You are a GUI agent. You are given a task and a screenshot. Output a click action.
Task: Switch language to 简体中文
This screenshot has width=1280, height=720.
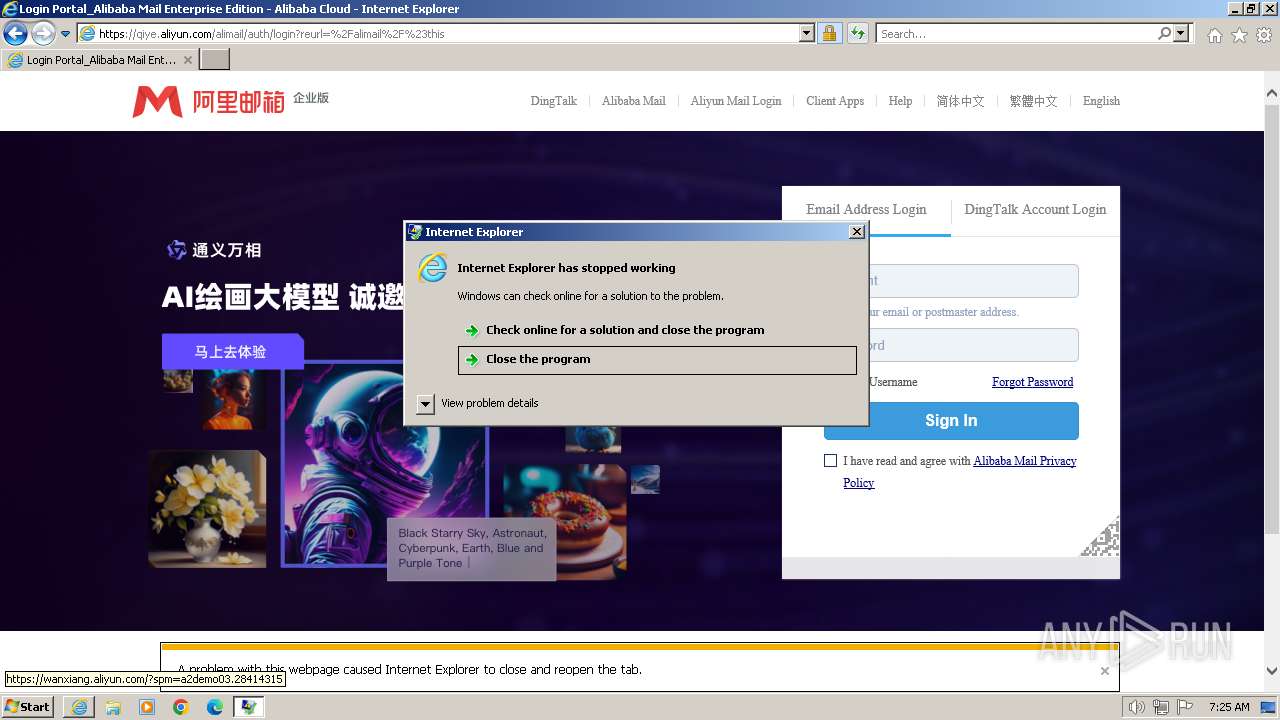click(x=960, y=101)
